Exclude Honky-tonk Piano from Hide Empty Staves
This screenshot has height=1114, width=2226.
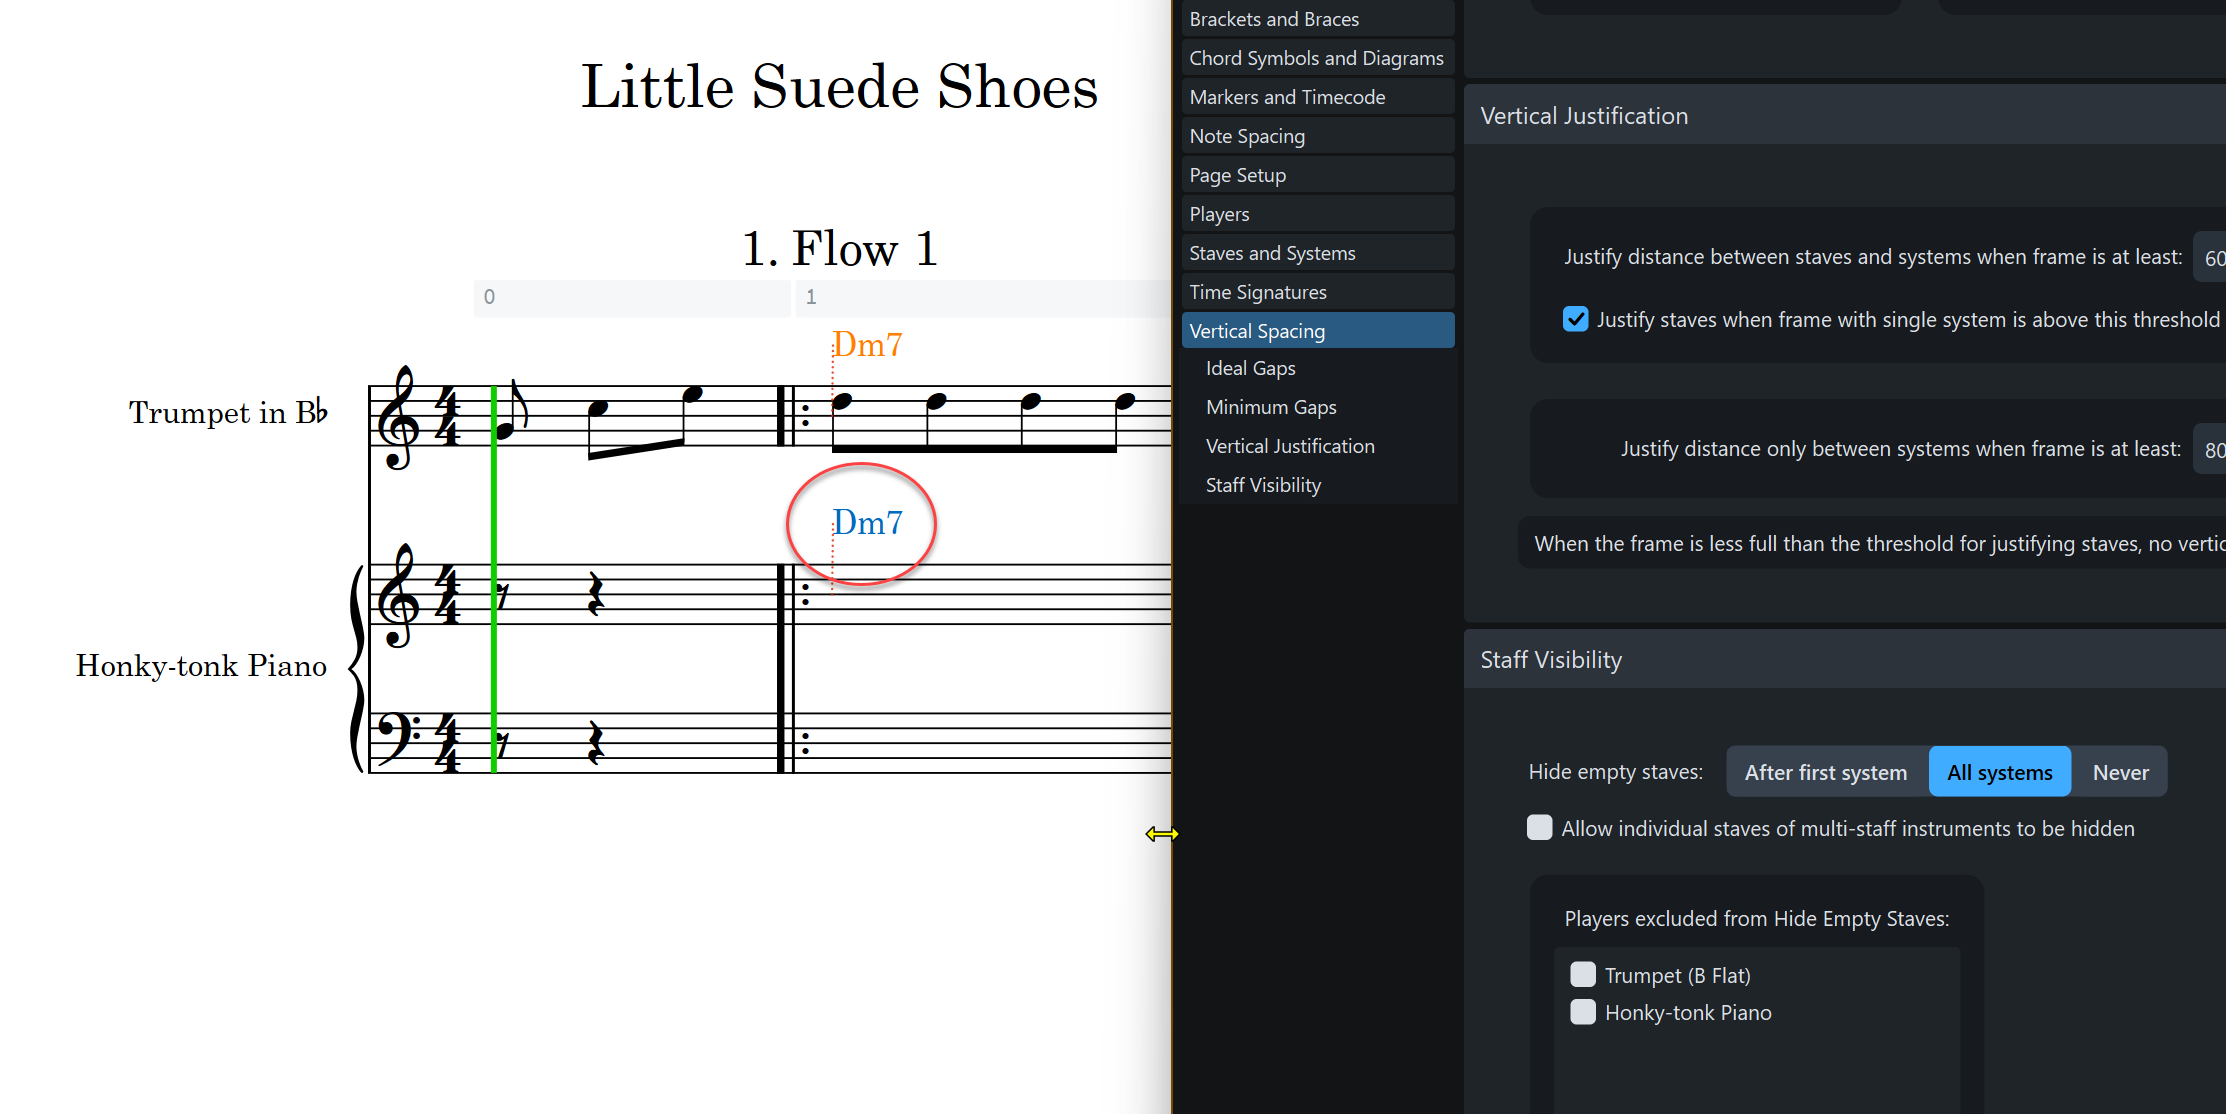(1583, 1012)
